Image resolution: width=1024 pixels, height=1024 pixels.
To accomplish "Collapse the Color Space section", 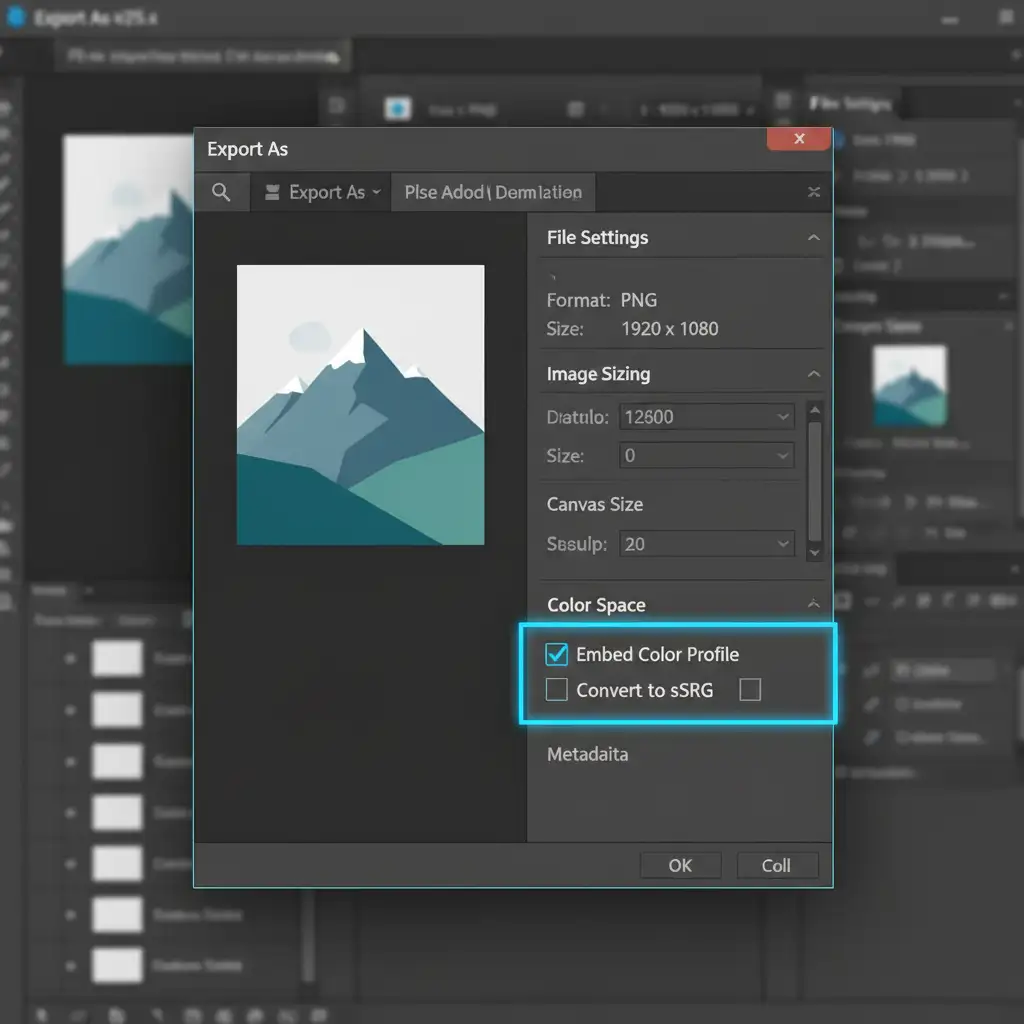I will coord(813,604).
